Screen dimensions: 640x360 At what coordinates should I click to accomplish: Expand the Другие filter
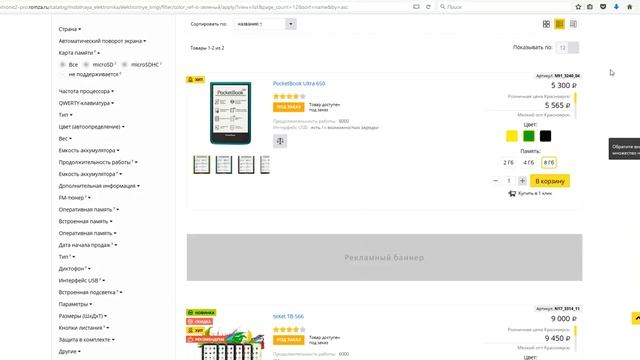point(69,351)
